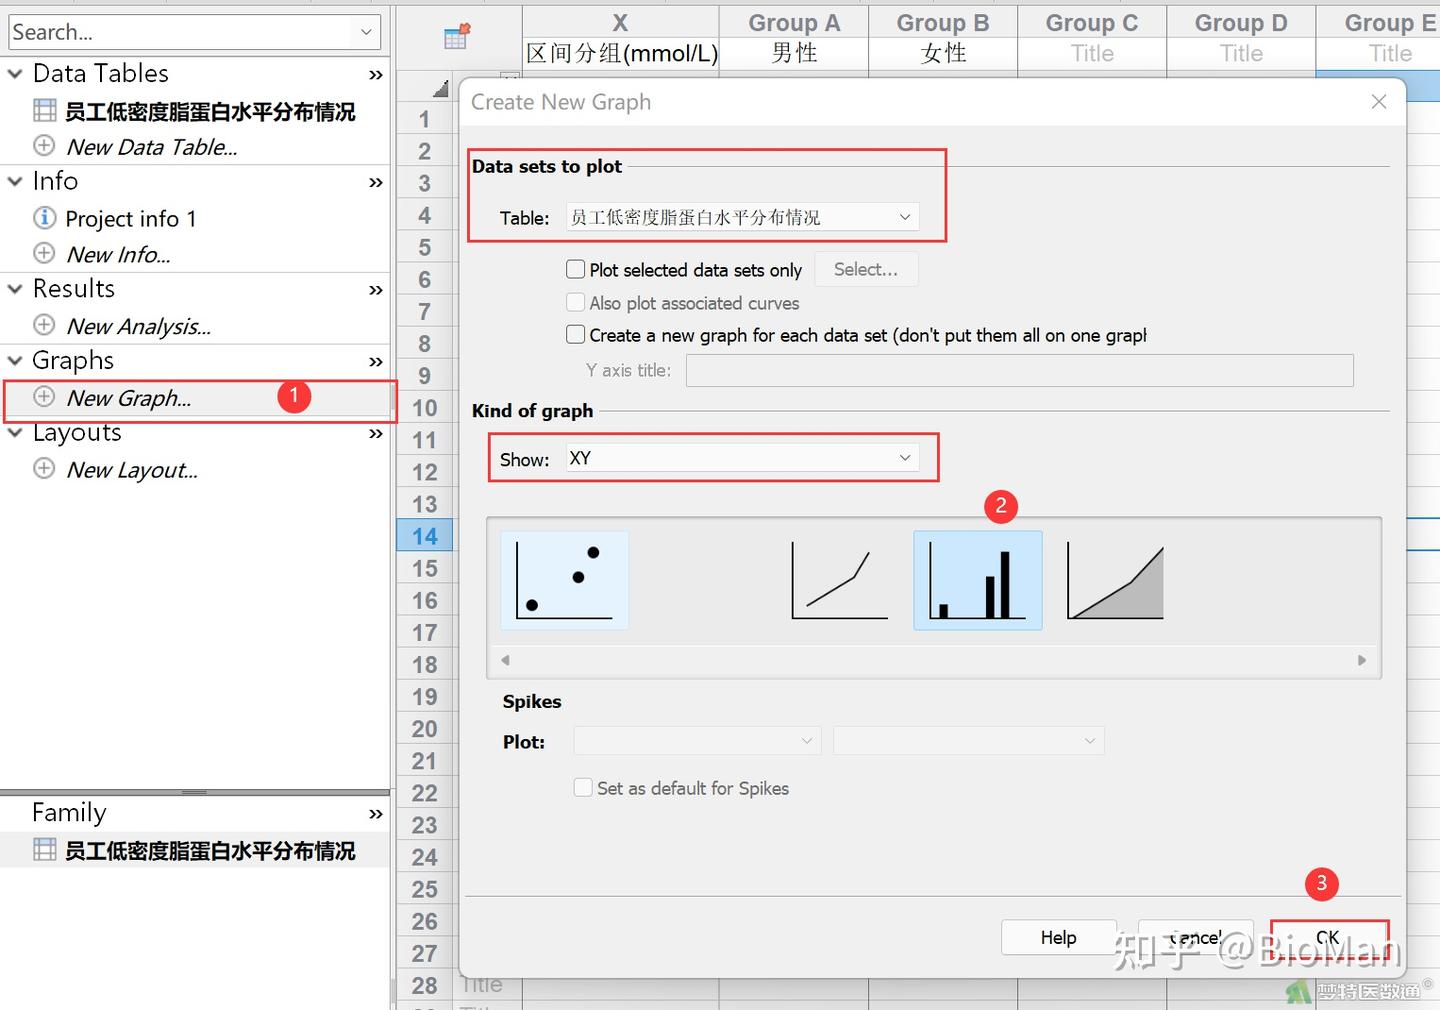Click the data table icon beside 员工低密度脂蛋白水平分布情况
The image size is (1440, 1010).
coord(44,110)
